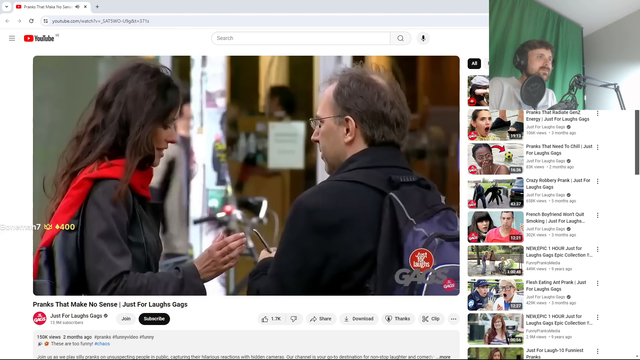The height and width of the screenshot is (360, 640).
Task: Go back using the browser back arrow
Action: click(7, 21)
